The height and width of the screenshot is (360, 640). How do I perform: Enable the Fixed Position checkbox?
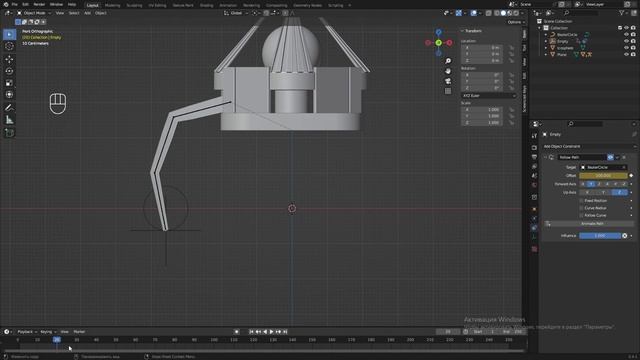(582, 201)
